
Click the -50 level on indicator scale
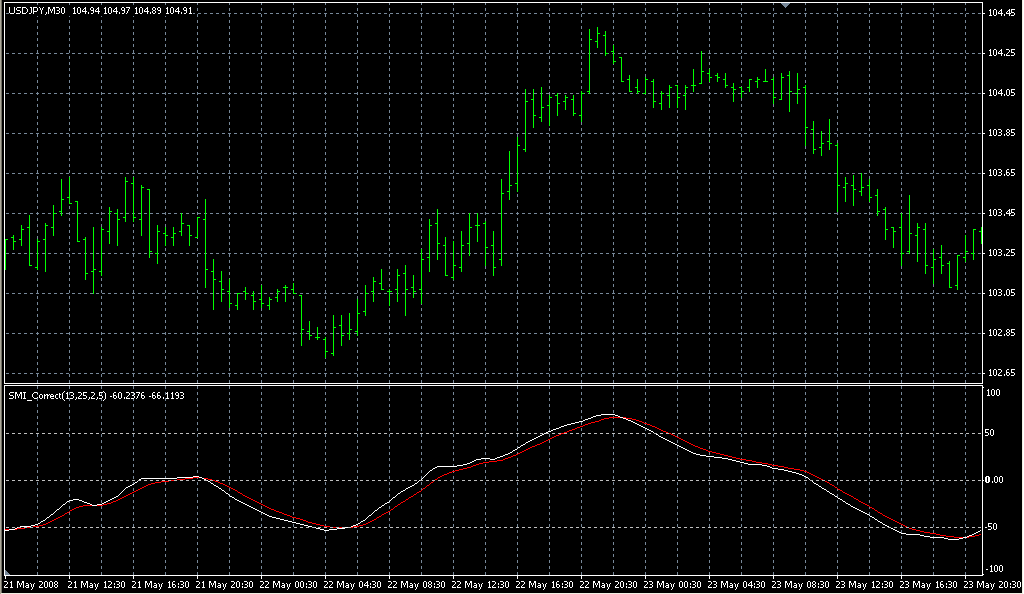996,526
